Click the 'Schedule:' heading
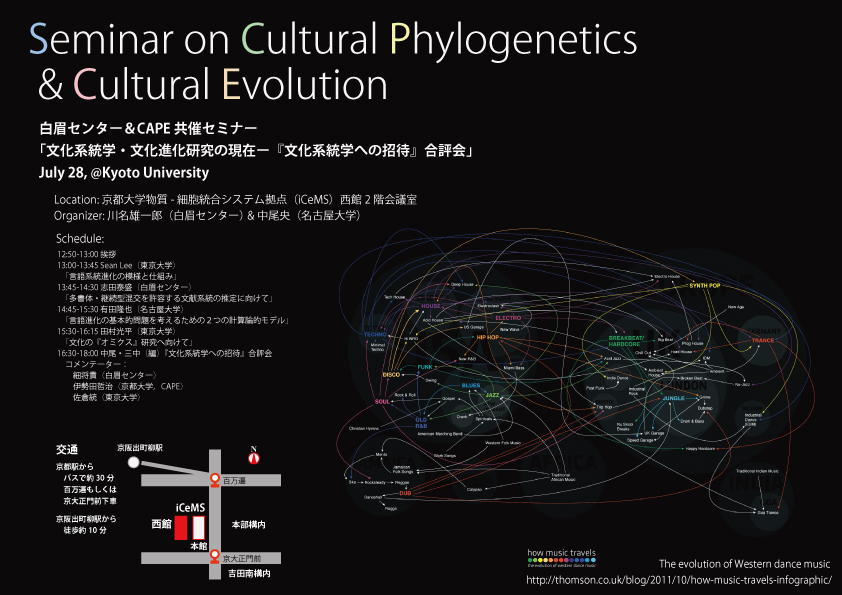842x595 pixels. coord(80,239)
